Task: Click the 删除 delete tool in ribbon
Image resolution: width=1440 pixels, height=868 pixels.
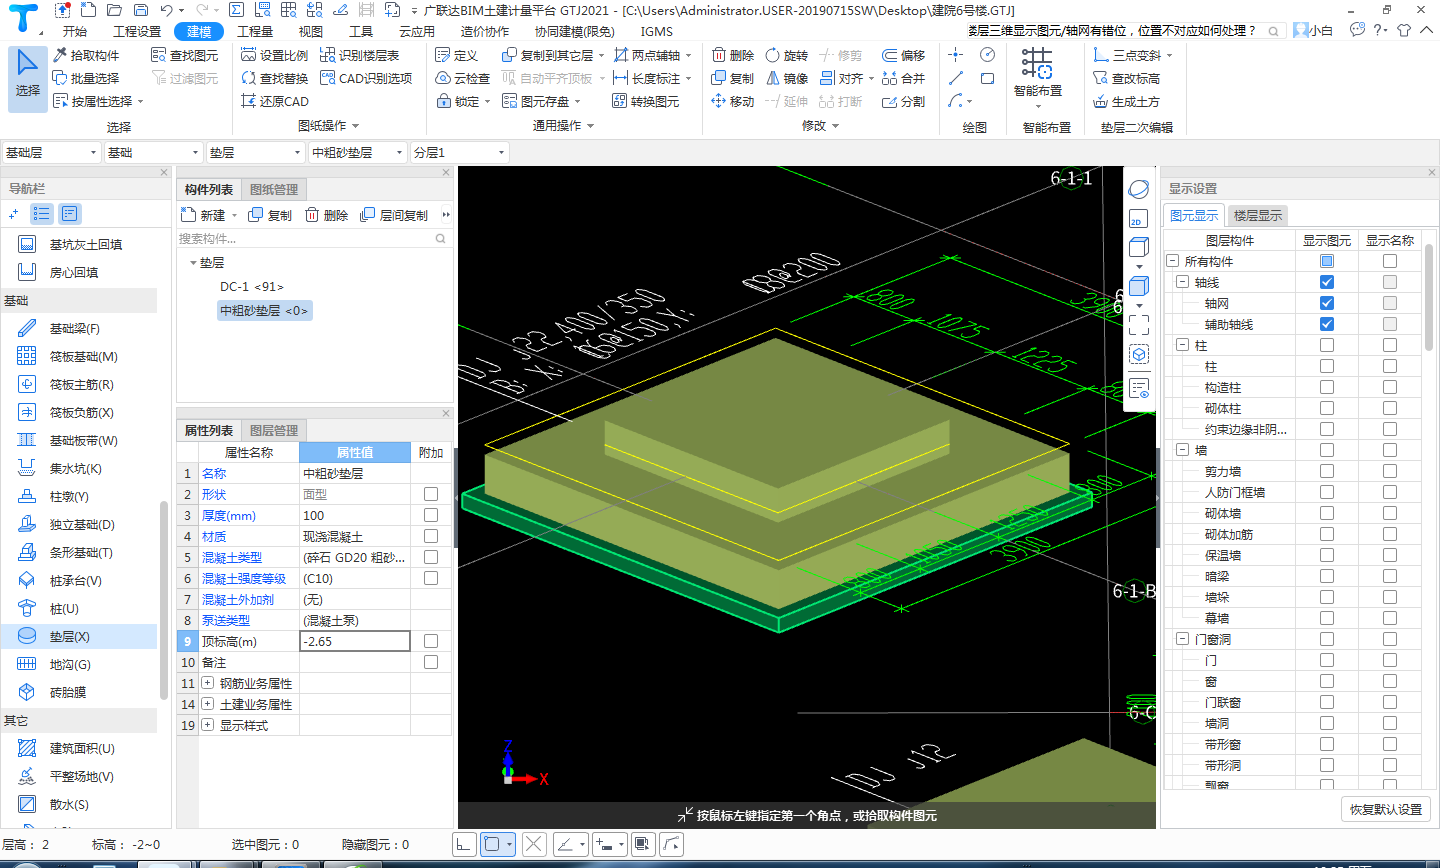Action: 733,55
